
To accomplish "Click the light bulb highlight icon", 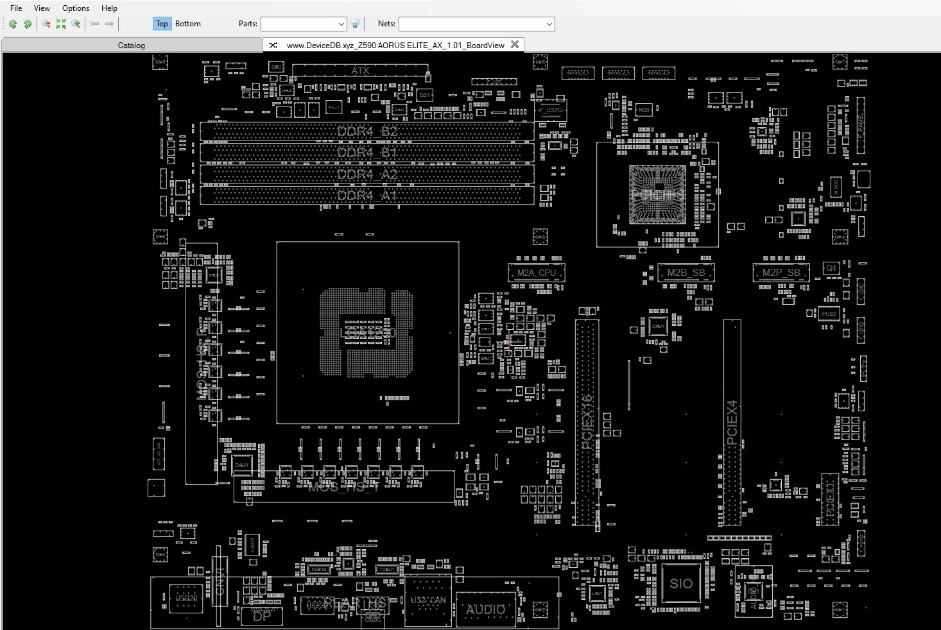I will tap(355, 24).
